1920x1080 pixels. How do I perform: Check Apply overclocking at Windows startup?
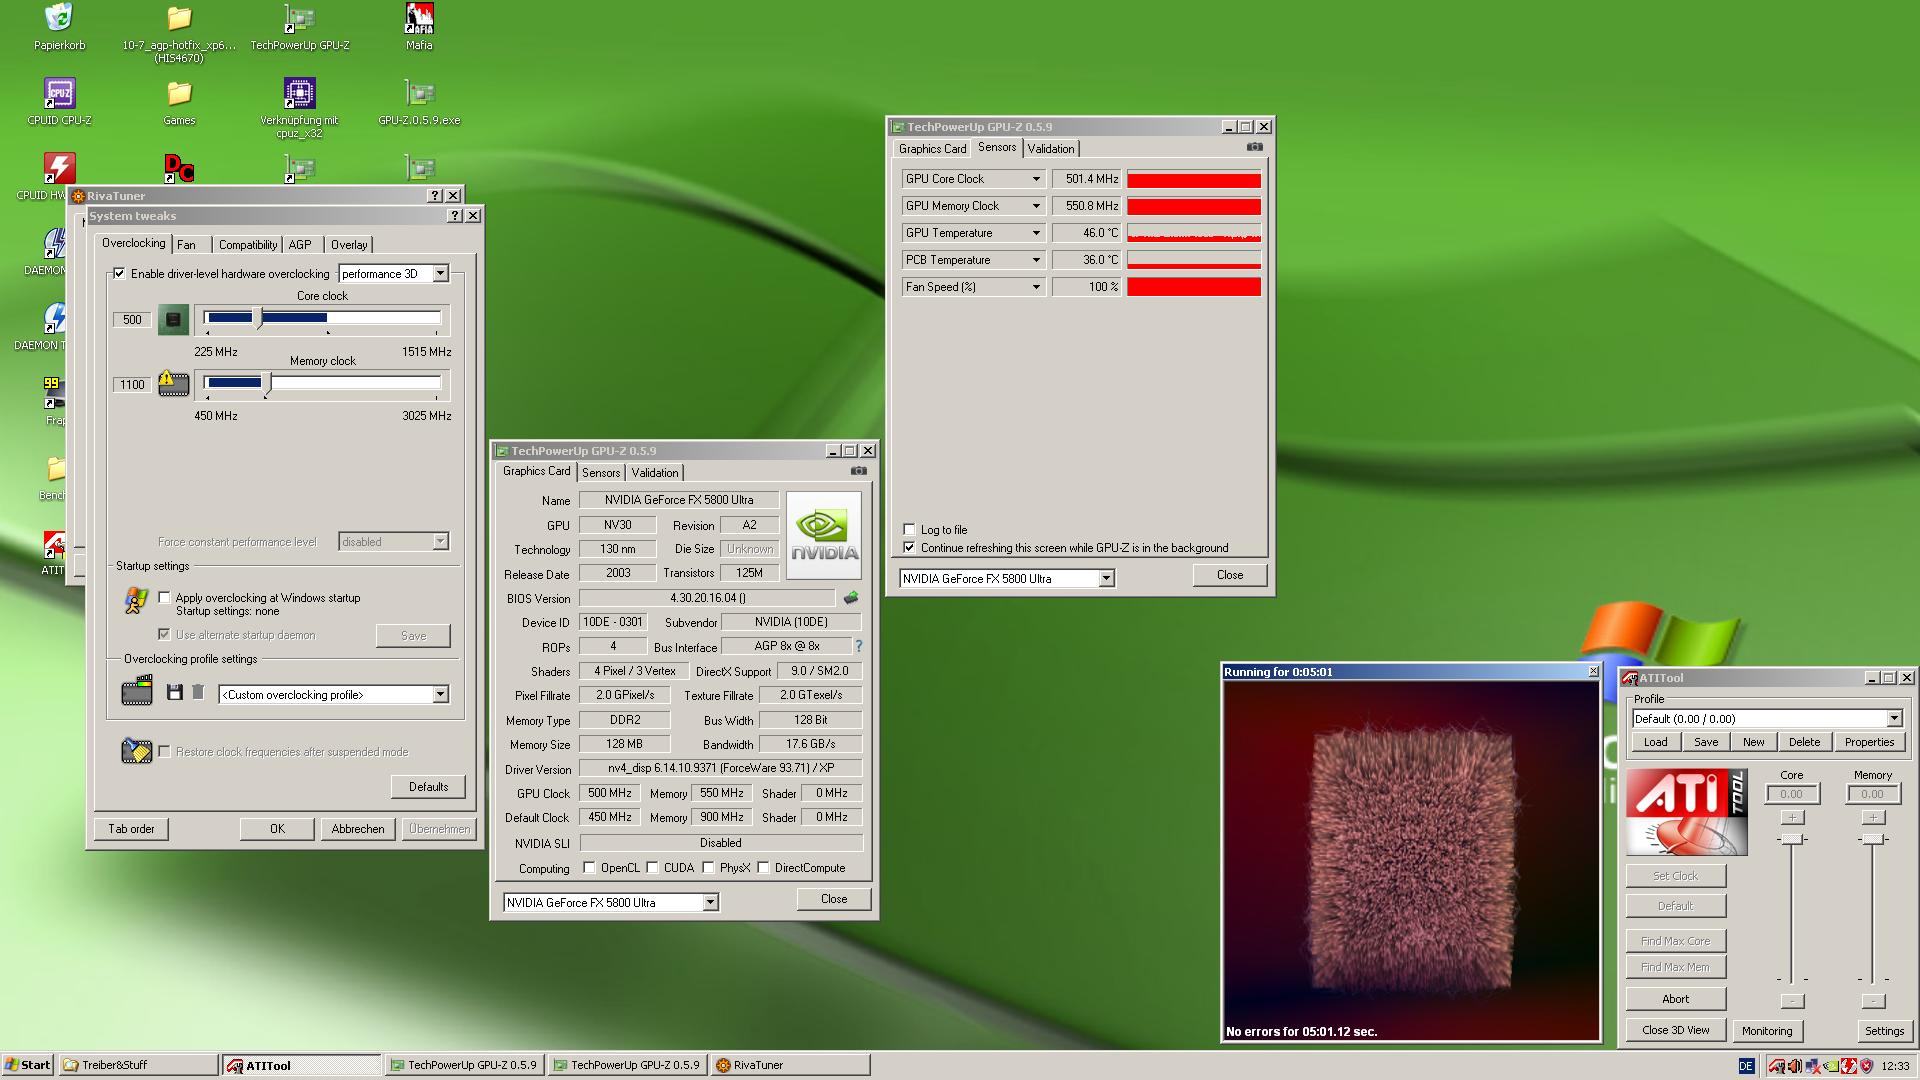click(x=165, y=597)
